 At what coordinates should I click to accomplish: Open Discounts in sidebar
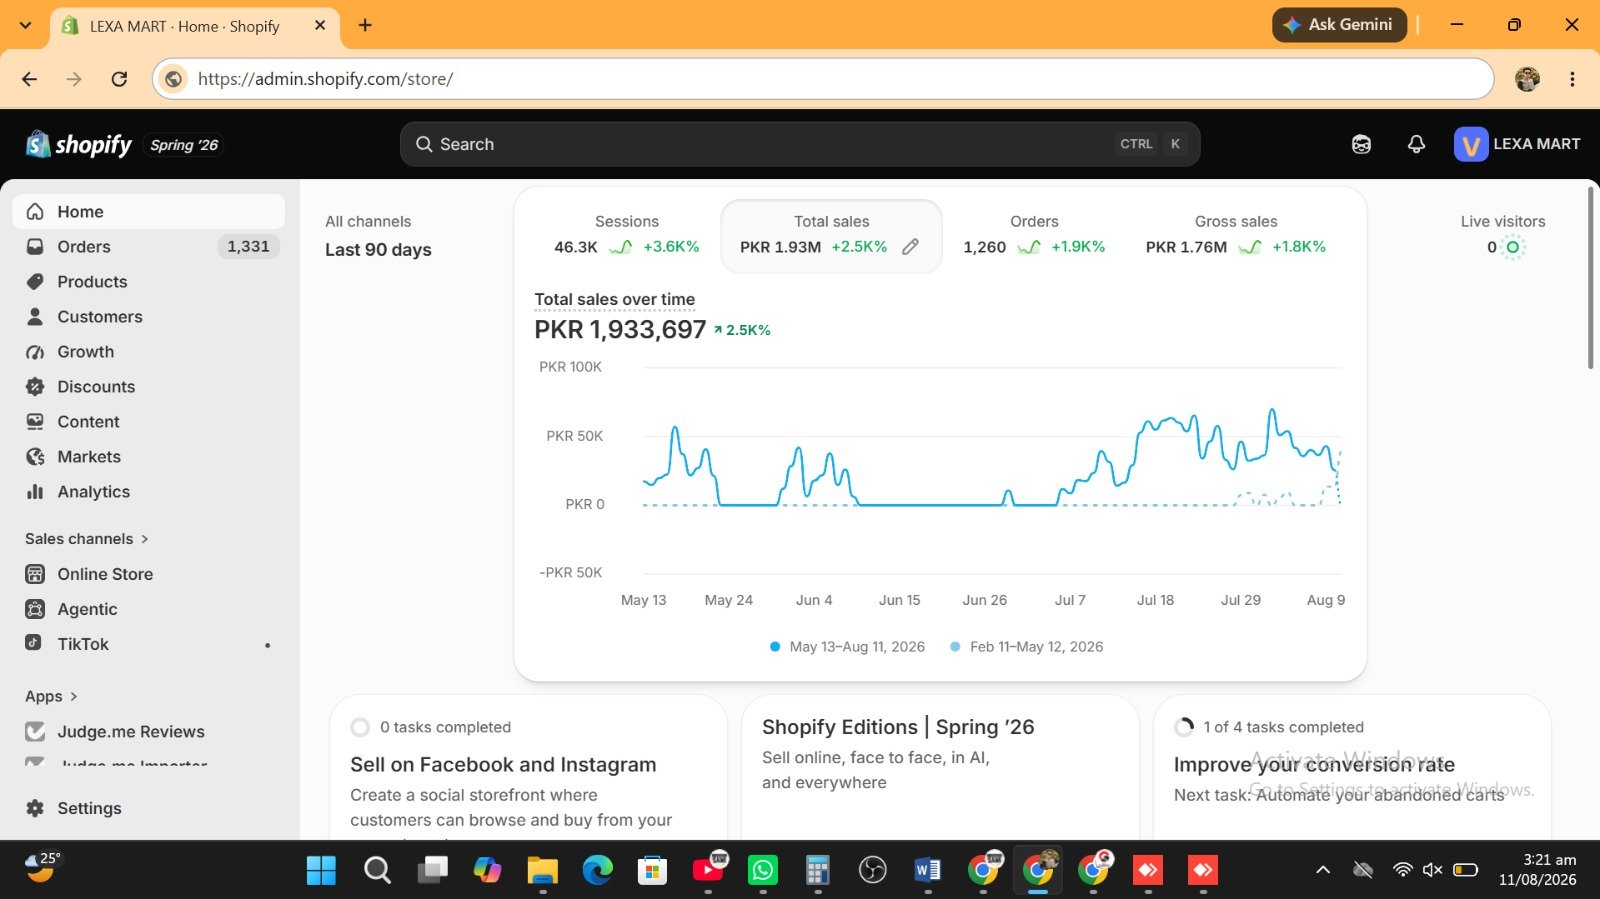pyautogui.click(x=149, y=387)
